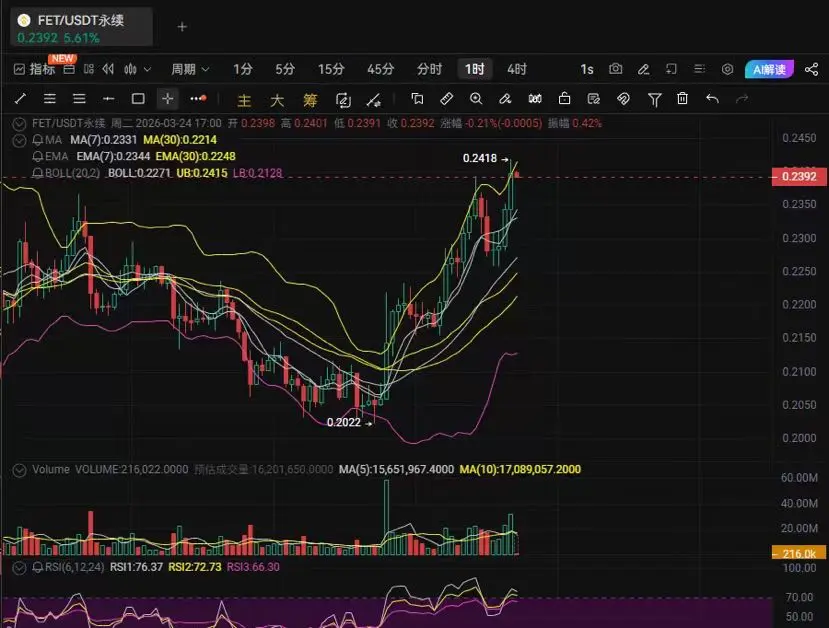Set alert bell for MA indicator

[x=38, y=140]
